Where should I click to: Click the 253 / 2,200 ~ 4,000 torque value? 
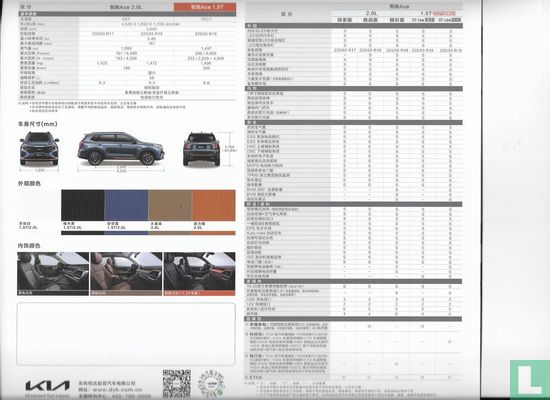pyautogui.click(x=206, y=58)
